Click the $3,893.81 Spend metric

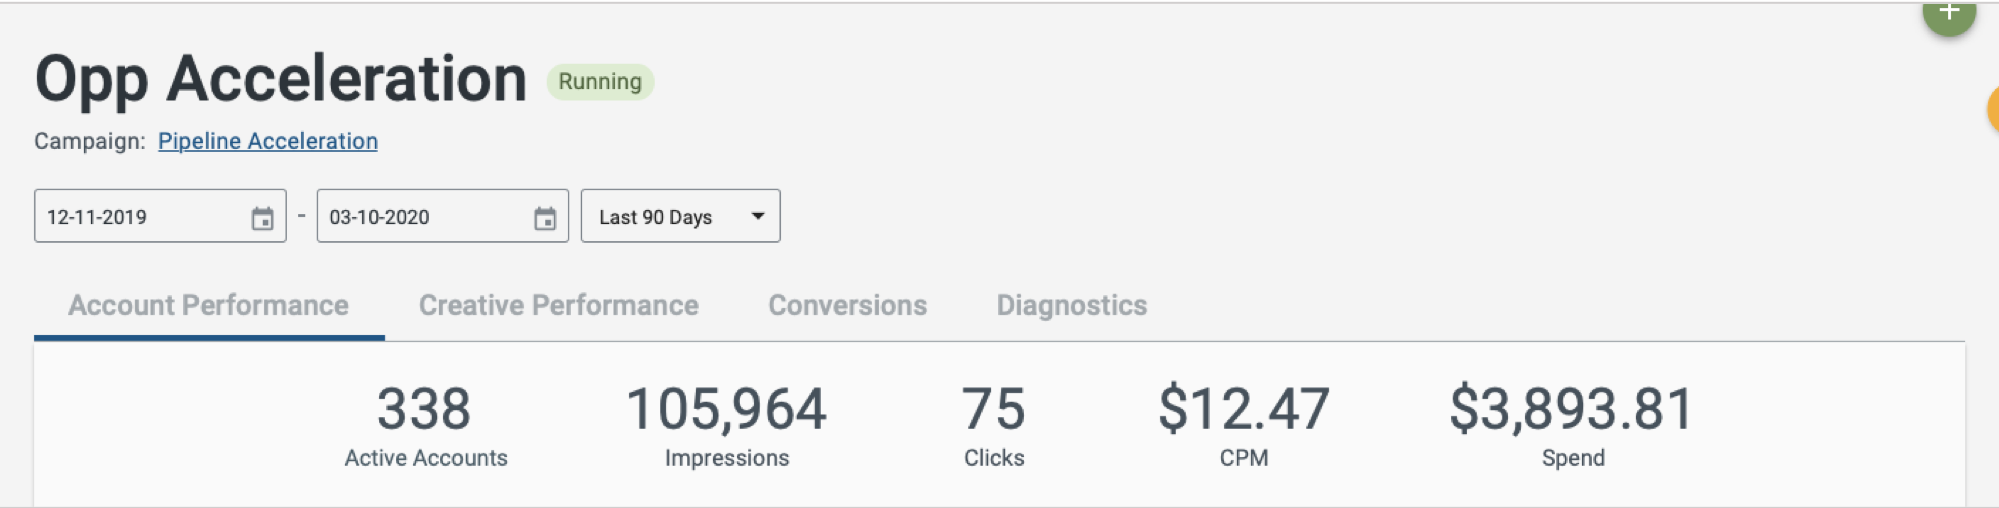click(x=1573, y=426)
